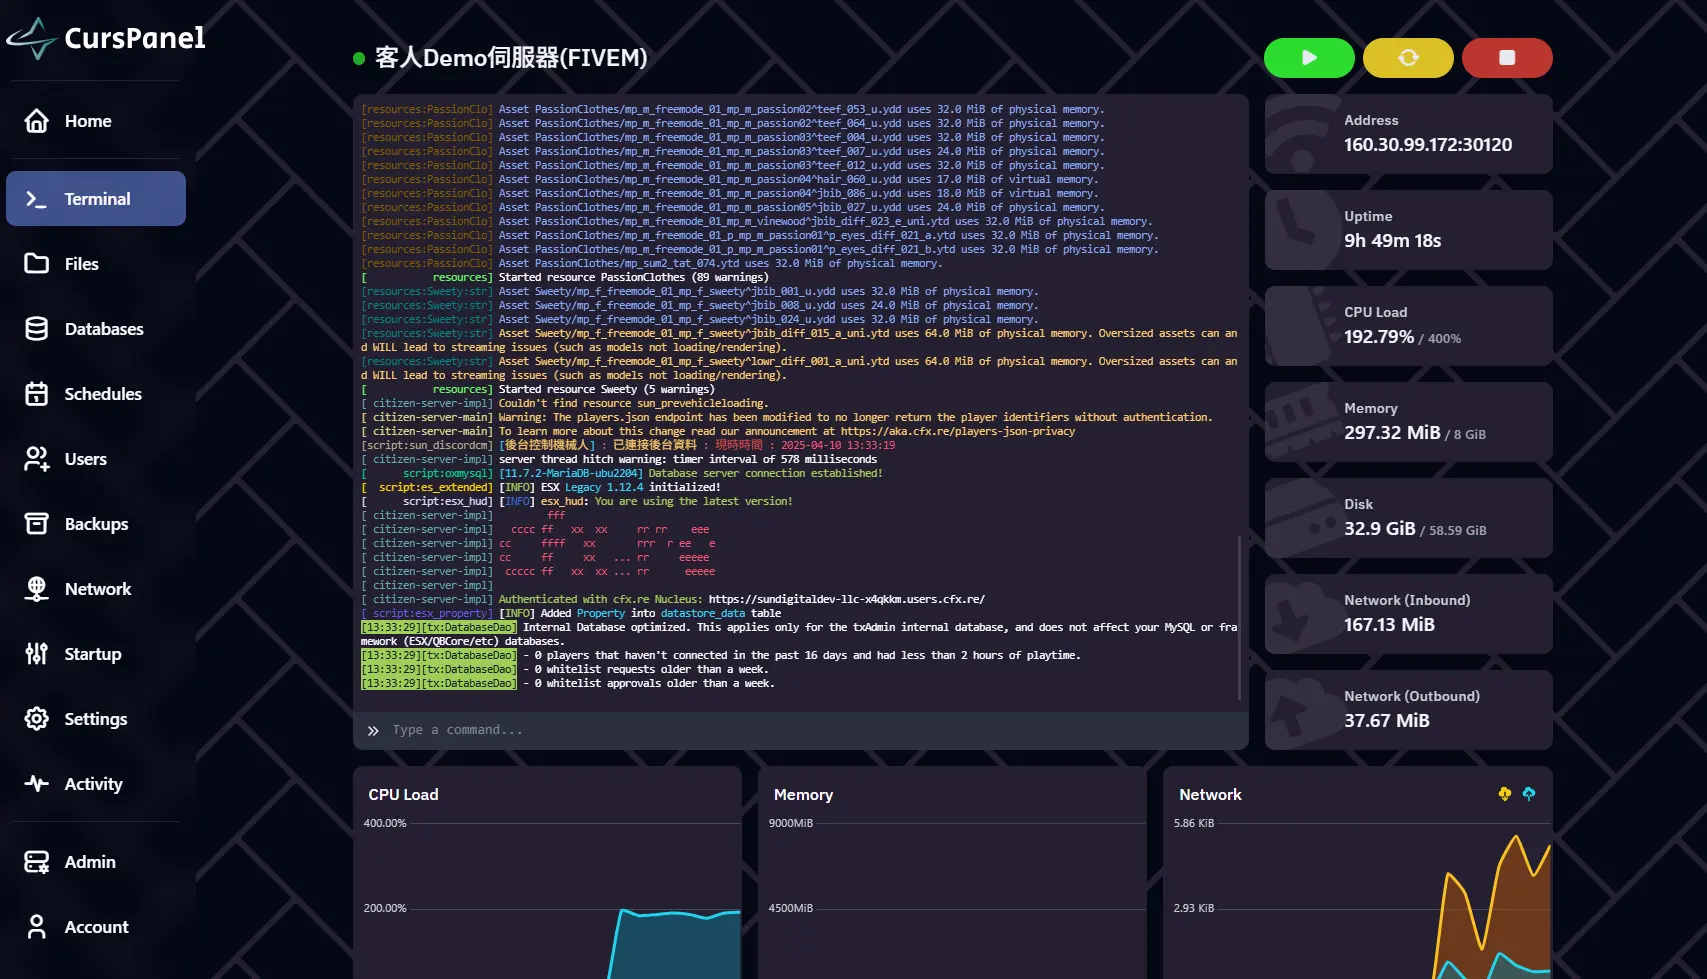Click the Disk 32.9 GiB value

click(x=1380, y=529)
